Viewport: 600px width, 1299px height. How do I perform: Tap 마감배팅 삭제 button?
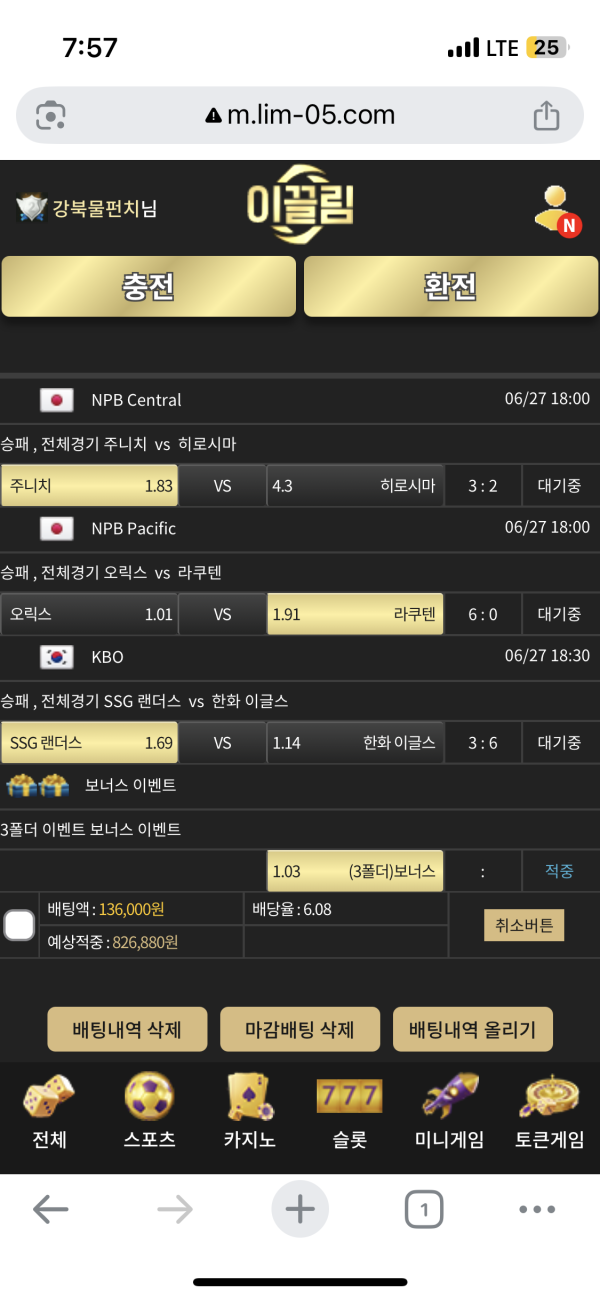click(x=300, y=1029)
